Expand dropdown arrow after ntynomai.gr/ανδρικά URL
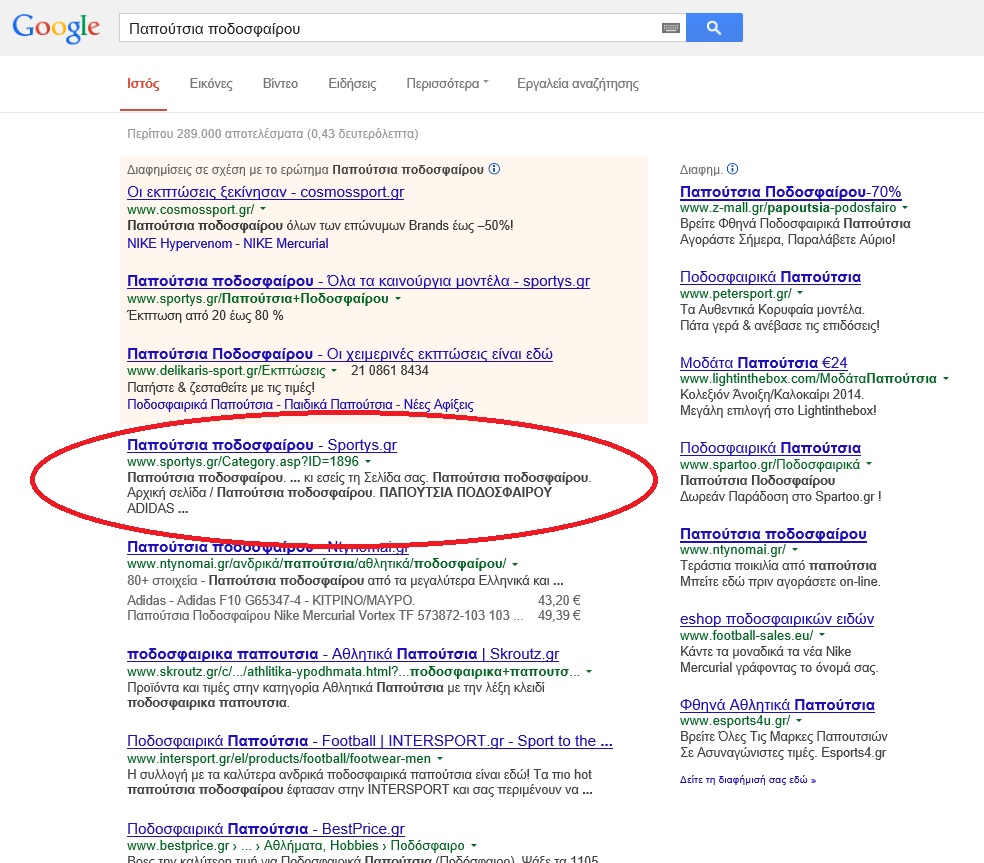The width and height of the screenshot is (984, 863). [x=515, y=564]
